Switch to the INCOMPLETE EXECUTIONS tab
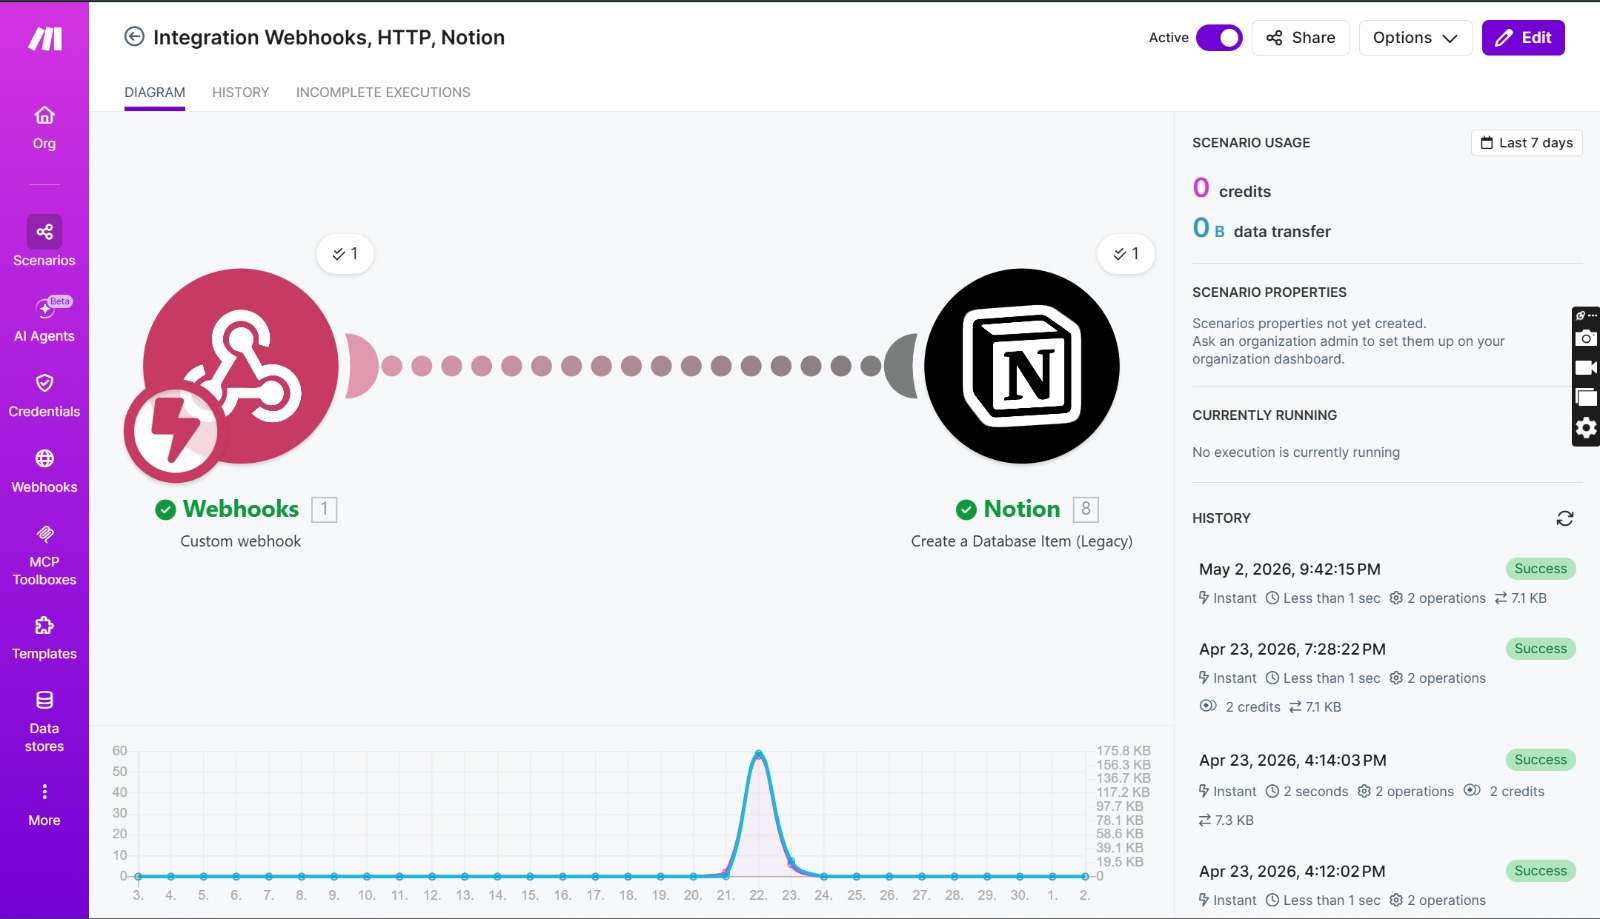The image size is (1600, 919). [383, 92]
